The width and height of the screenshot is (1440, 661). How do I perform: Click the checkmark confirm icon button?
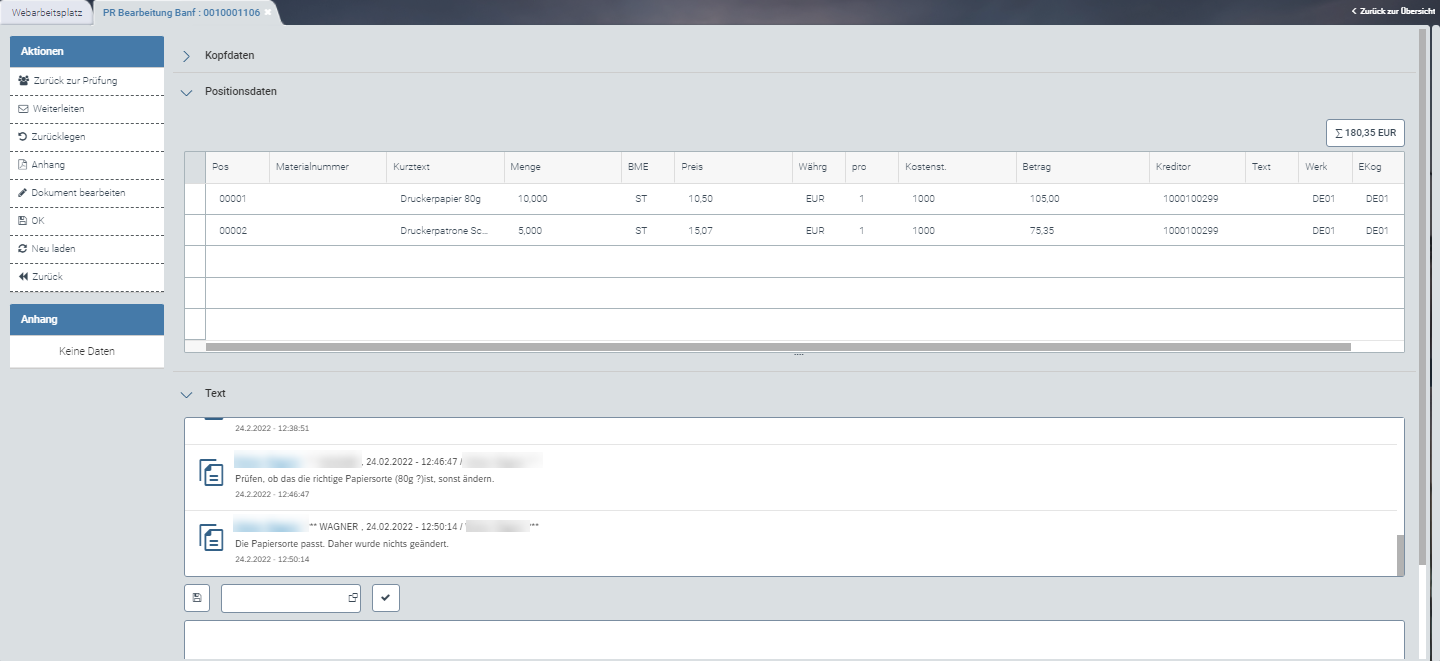pyautogui.click(x=386, y=598)
